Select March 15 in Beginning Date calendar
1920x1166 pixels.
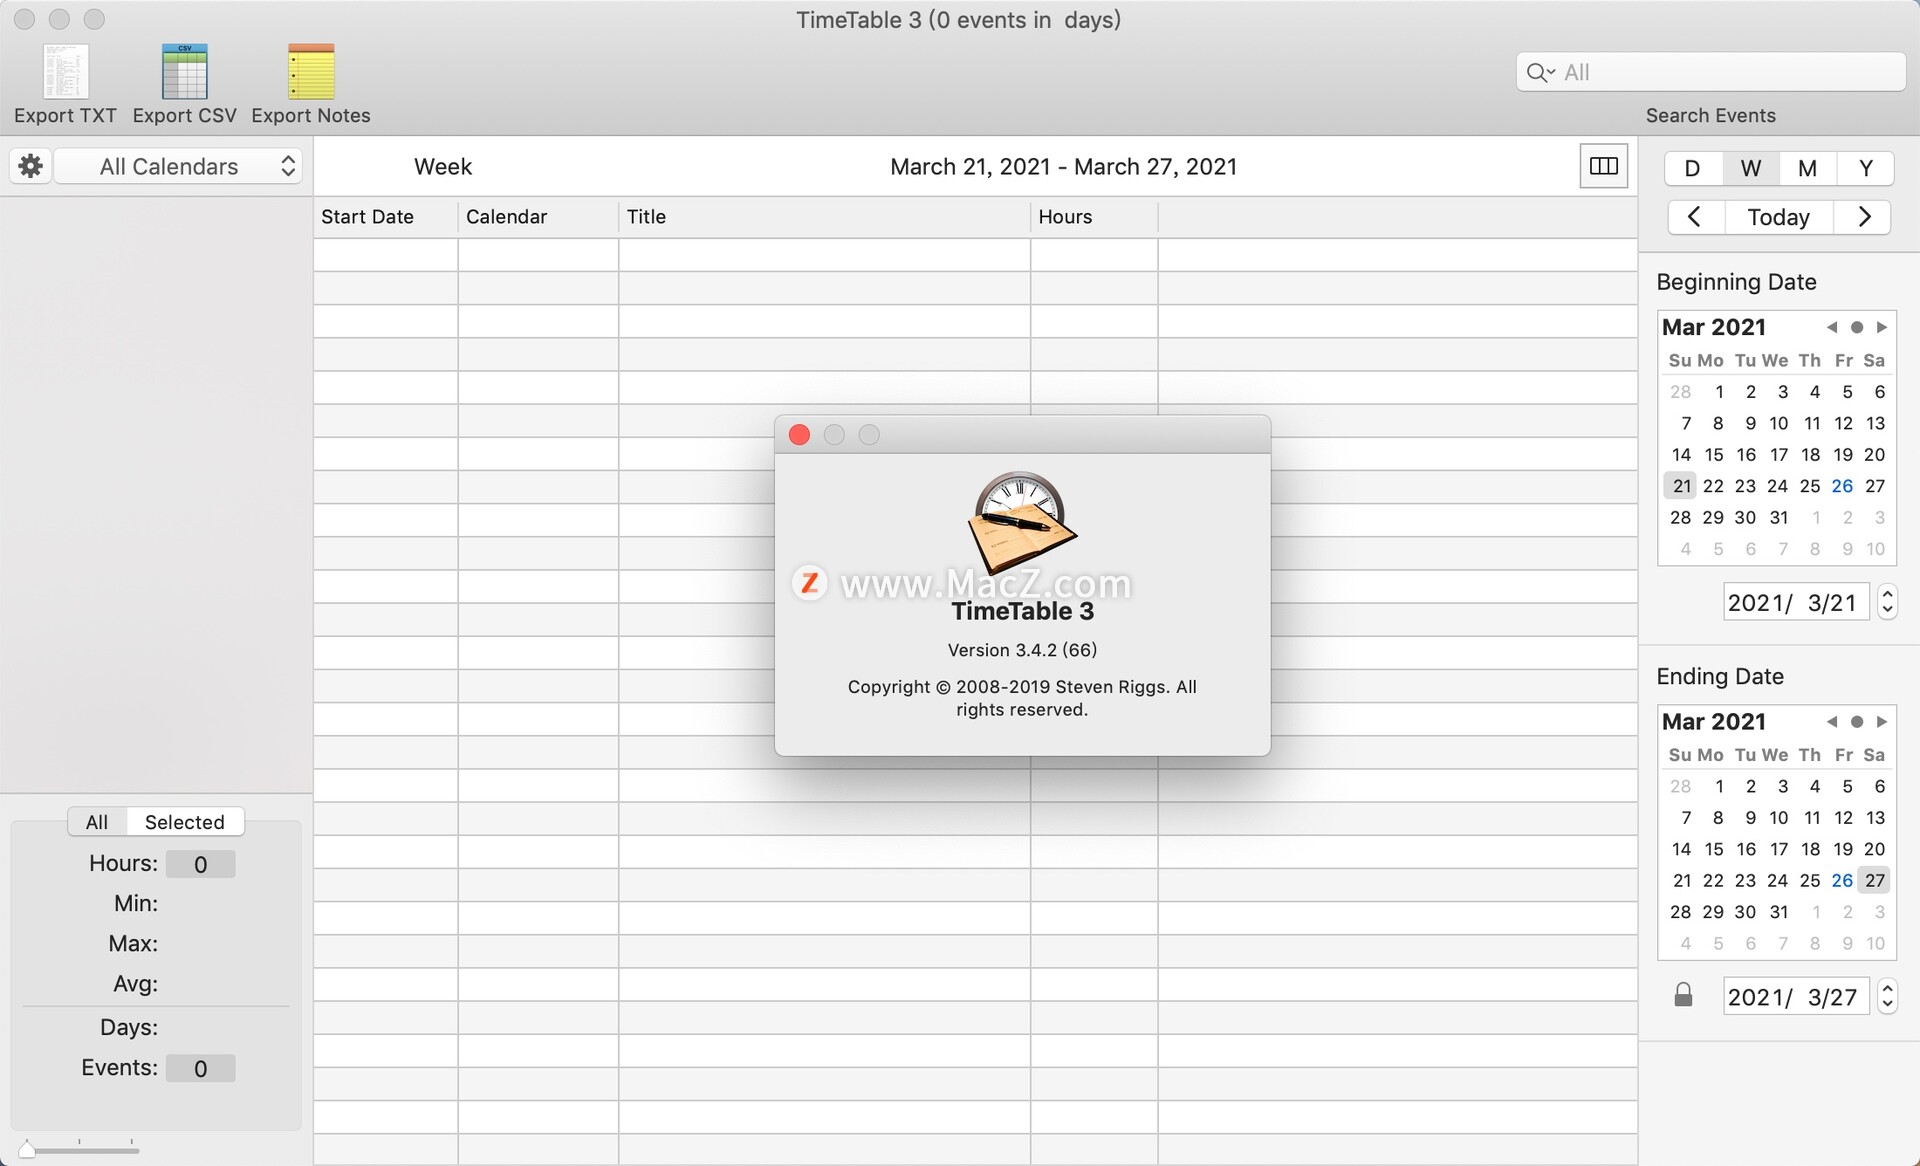click(x=1714, y=455)
